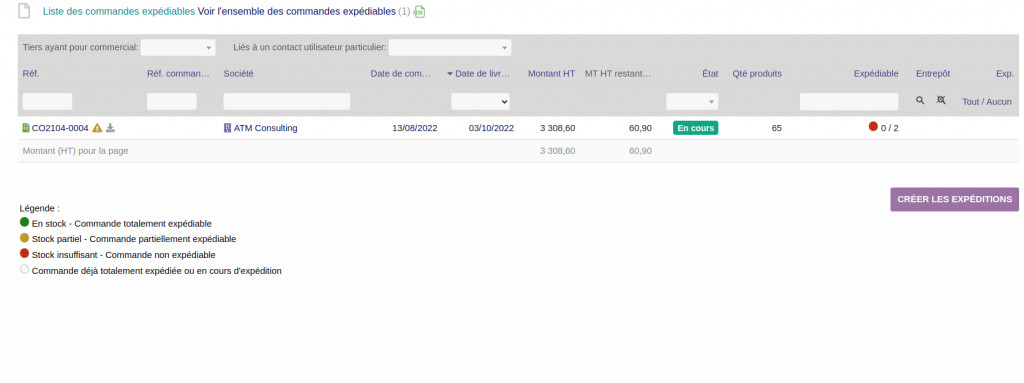The width and height of the screenshot is (1024, 383).
Task: Open the ATM Consulting company link
Action: pos(265,128)
